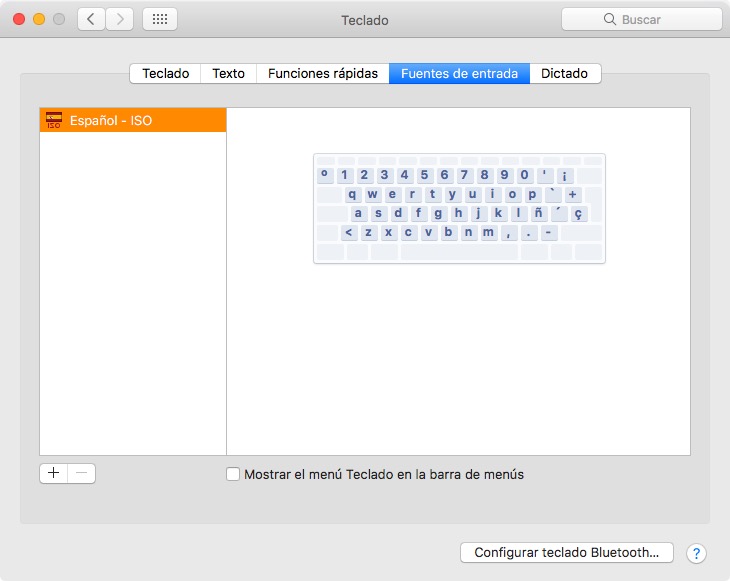Open the show-all preferences grid icon
Image resolution: width=730 pixels, height=581 pixels.
click(x=160, y=19)
